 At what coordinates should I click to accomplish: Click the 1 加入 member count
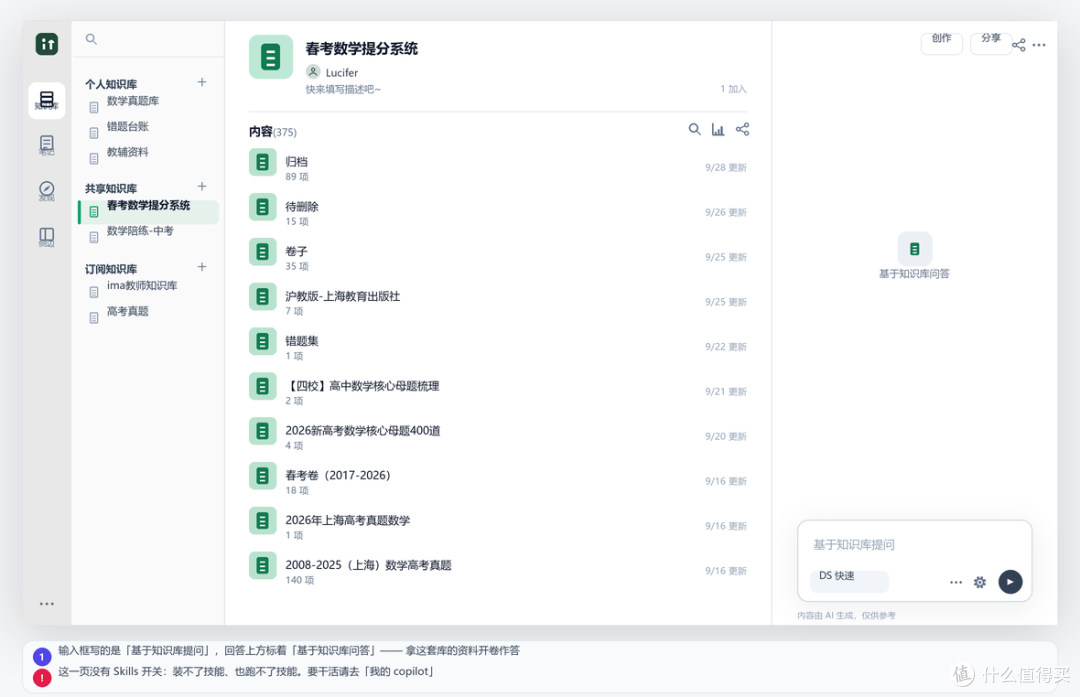tap(733, 89)
